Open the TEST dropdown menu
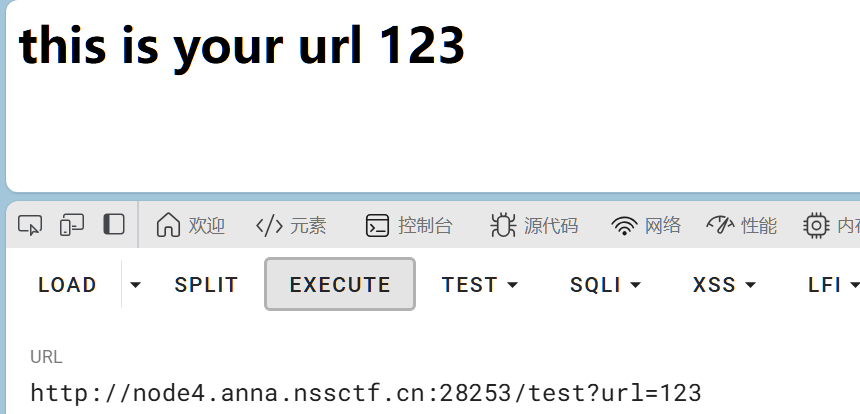Screen dimensions: 860x414 (480, 285)
